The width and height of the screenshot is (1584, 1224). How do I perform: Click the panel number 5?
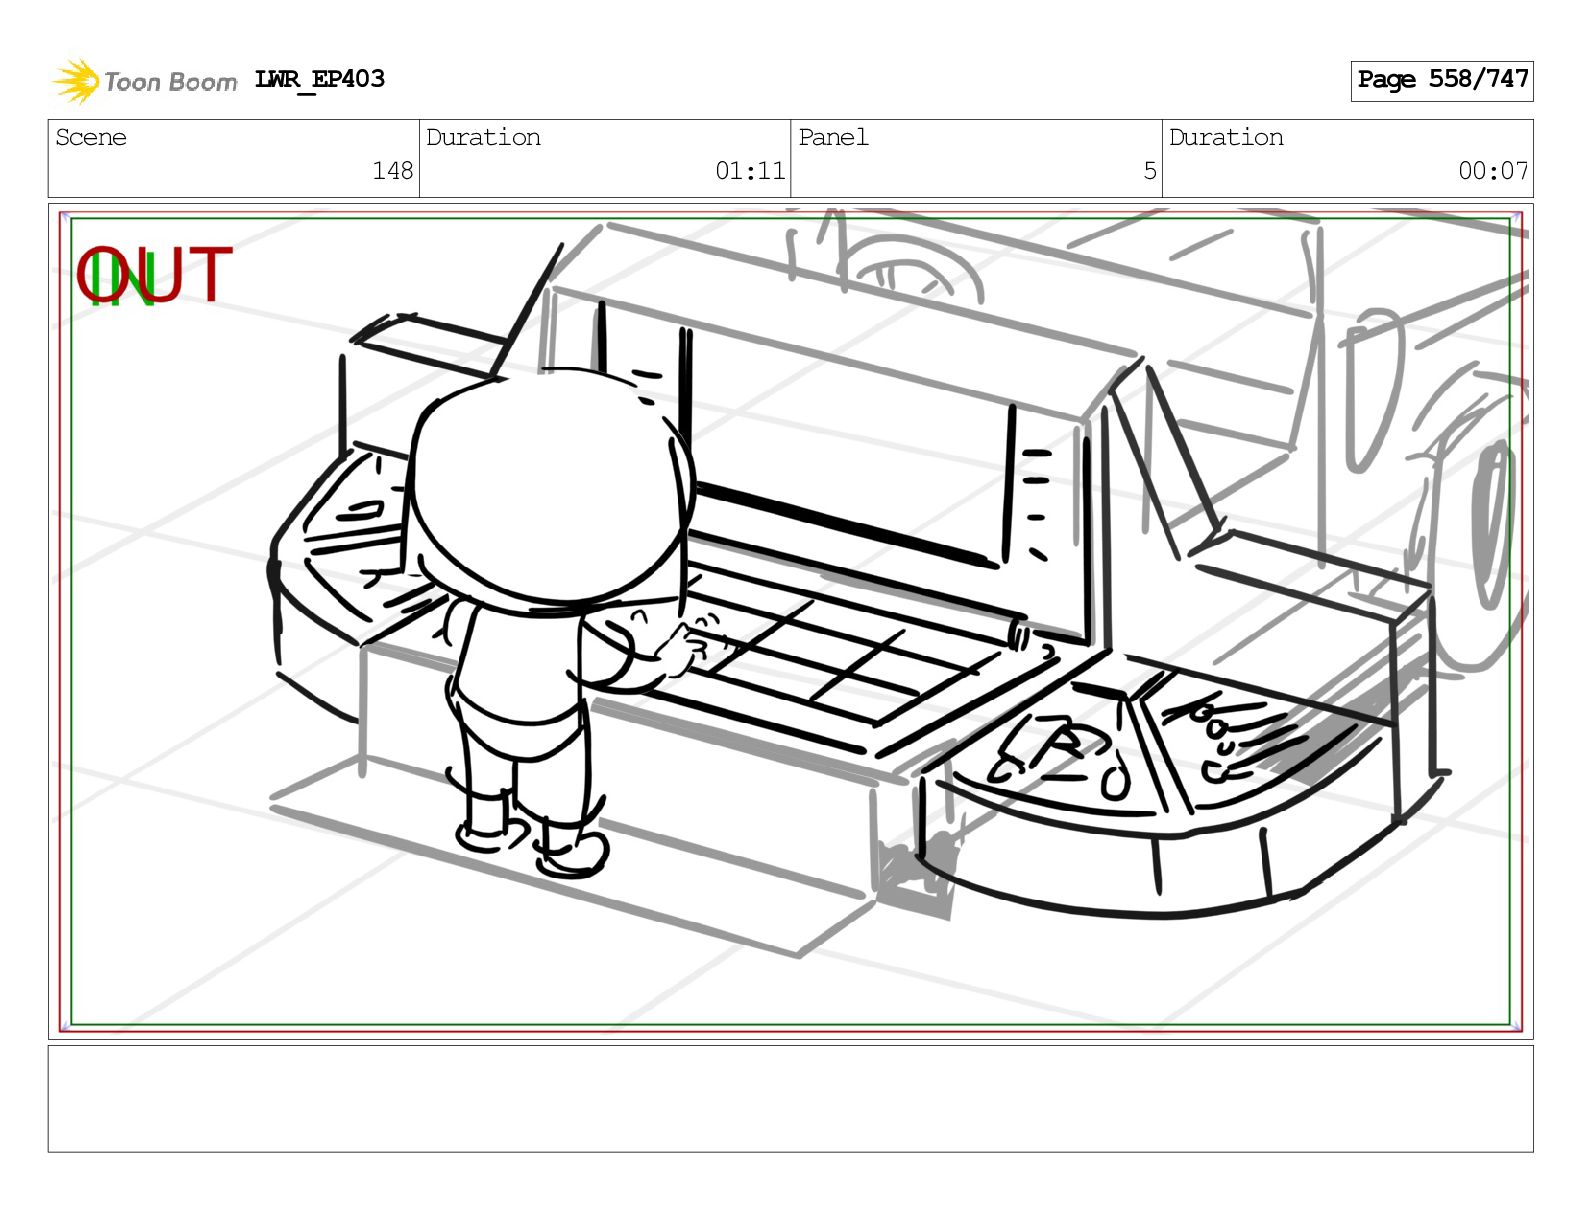1150,171
